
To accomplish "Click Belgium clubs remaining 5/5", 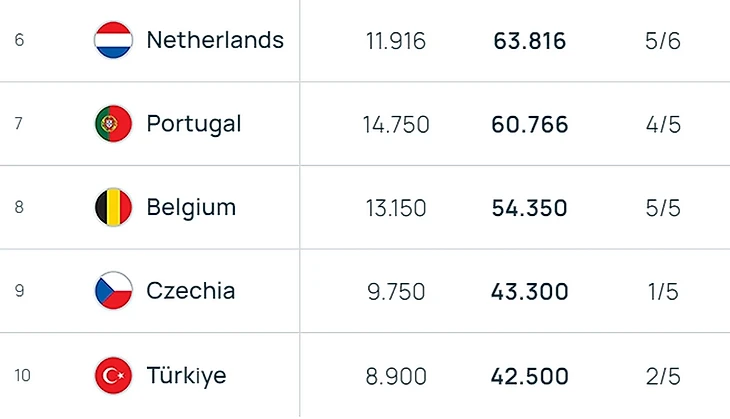I will [664, 209].
